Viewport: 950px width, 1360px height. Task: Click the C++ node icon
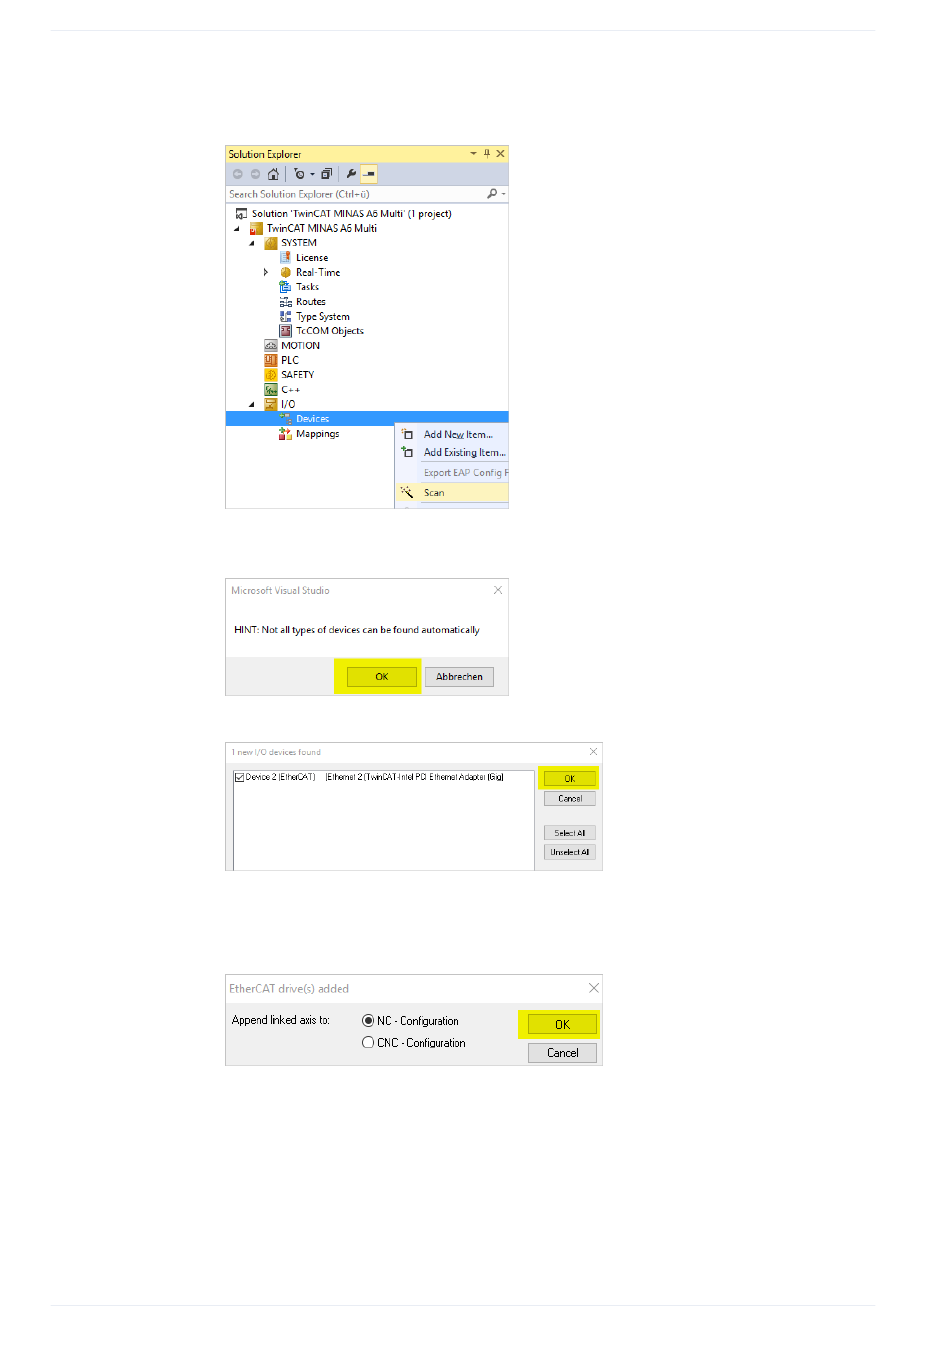click(270, 390)
